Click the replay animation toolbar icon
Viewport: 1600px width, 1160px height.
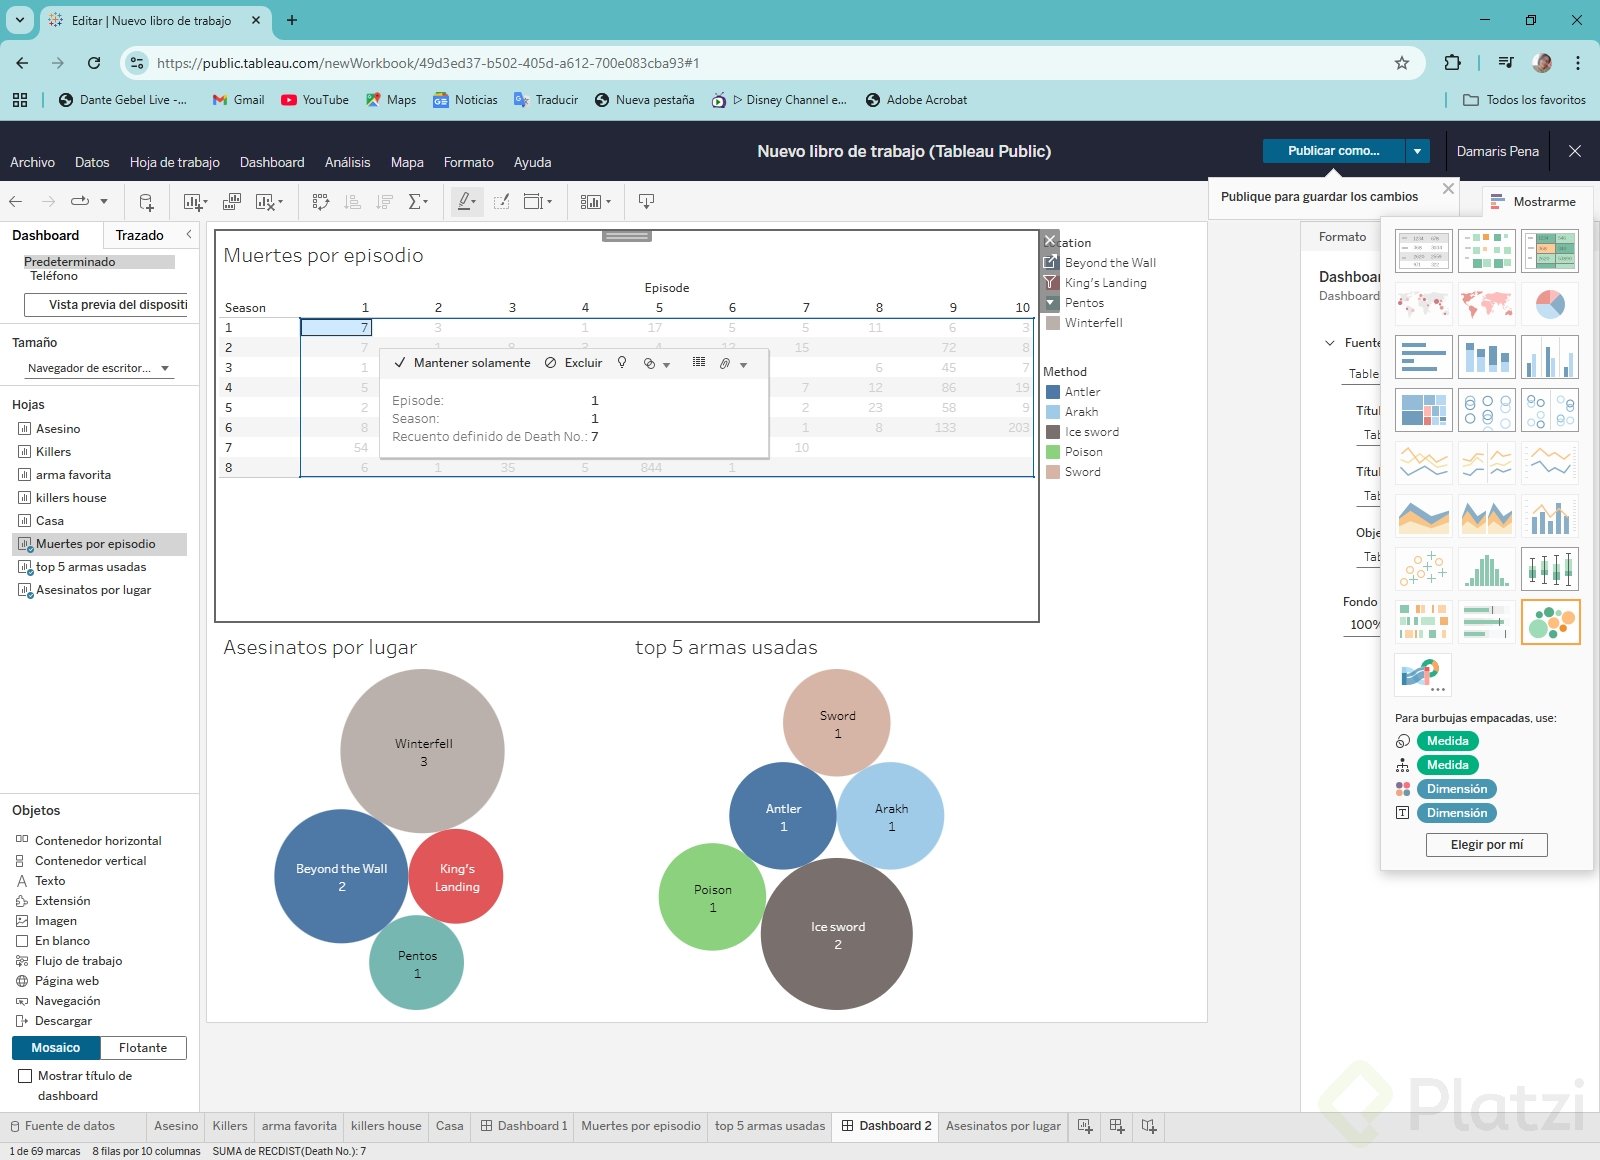pyautogui.click(x=80, y=202)
